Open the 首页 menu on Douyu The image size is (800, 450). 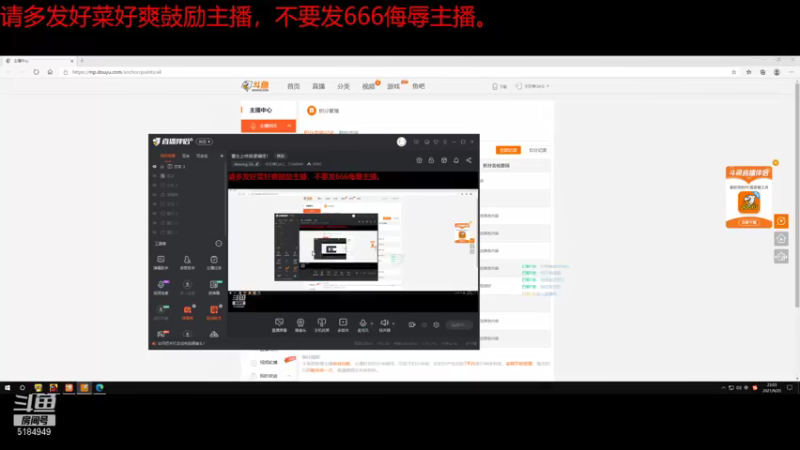pyautogui.click(x=293, y=86)
